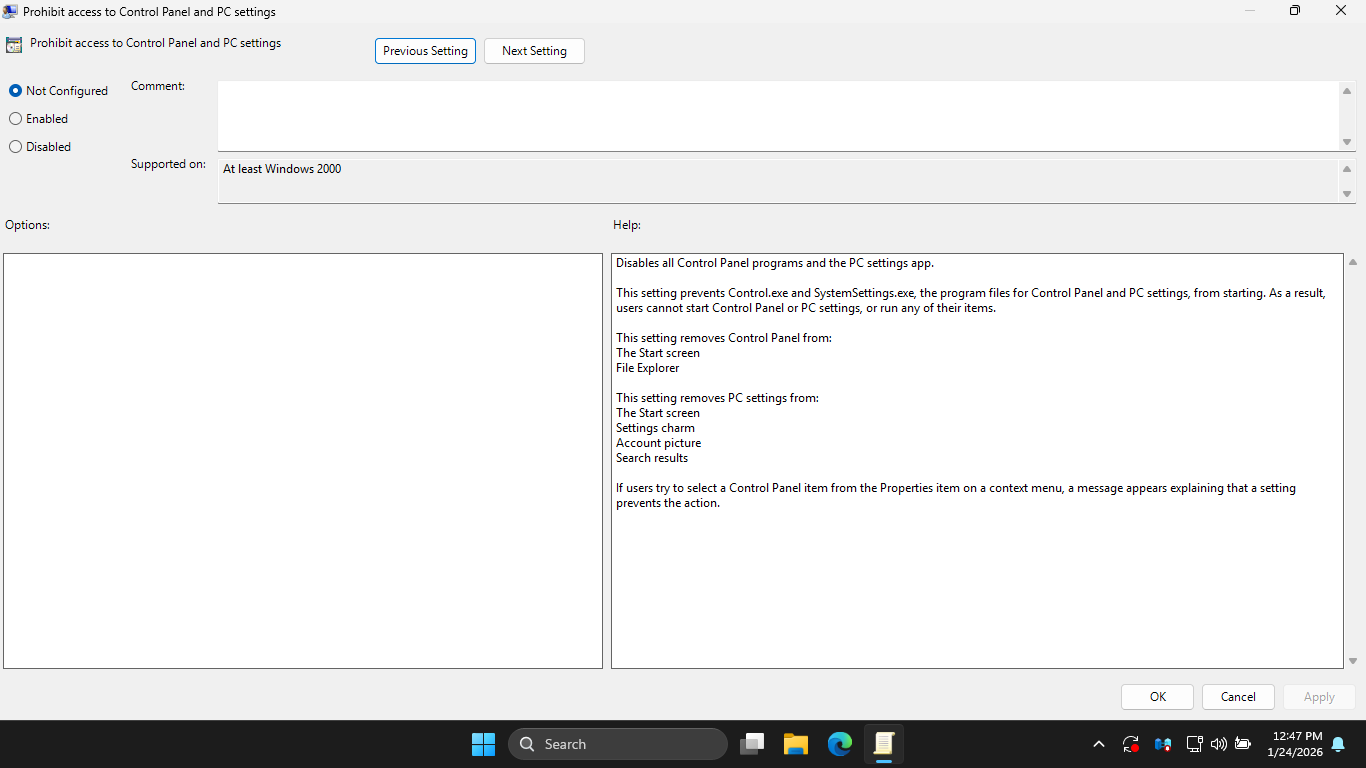Click the Next Setting button
Viewport: 1366px width, 768px height.
(534, 51)
